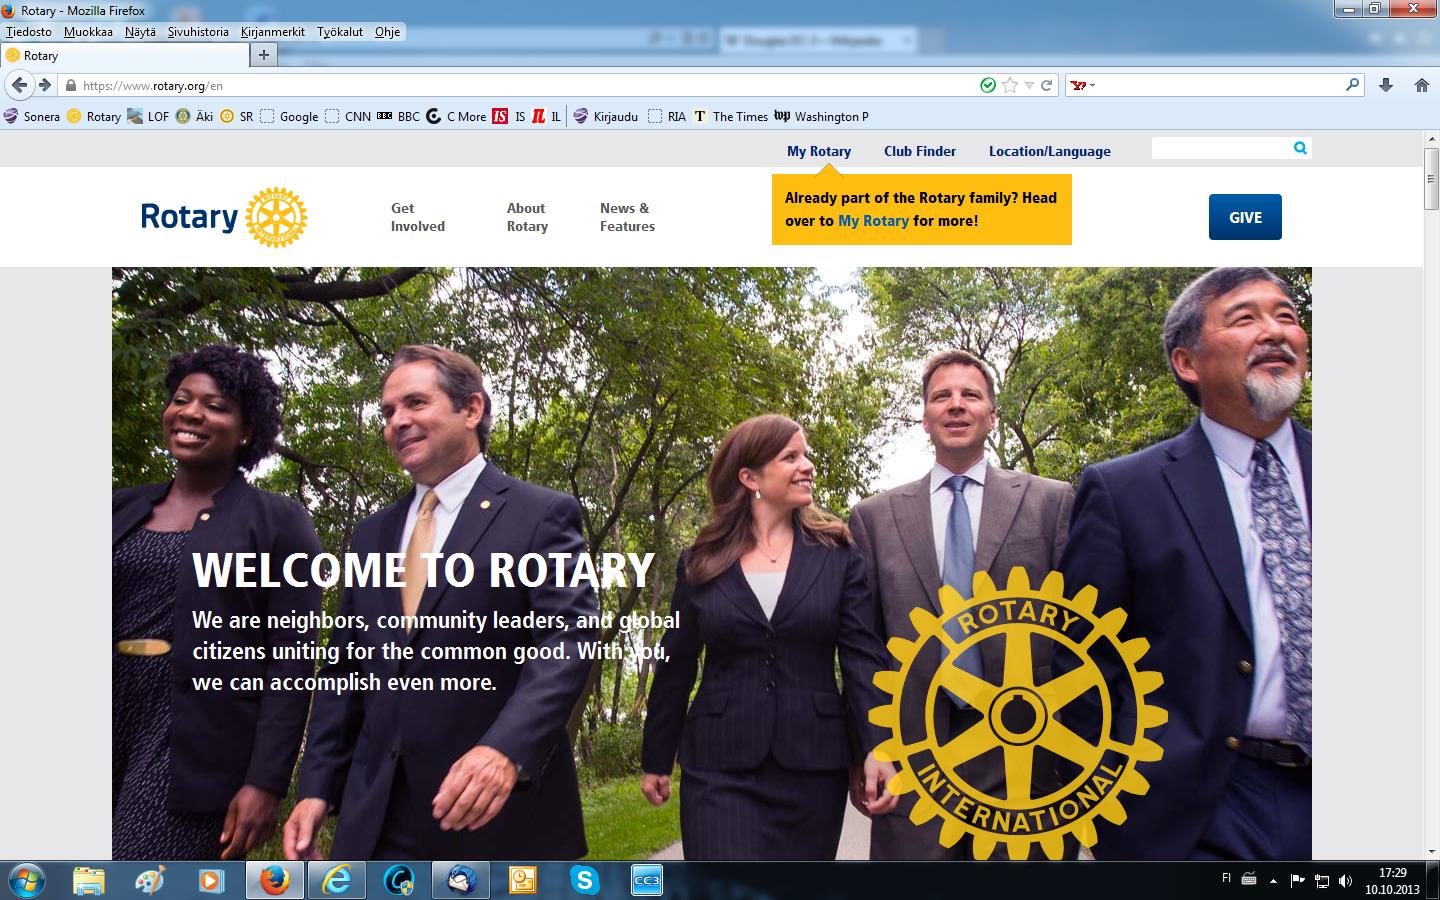Click the padlock site identity icon
This screenshot has height=900, width=1440.
click(70, 86)
